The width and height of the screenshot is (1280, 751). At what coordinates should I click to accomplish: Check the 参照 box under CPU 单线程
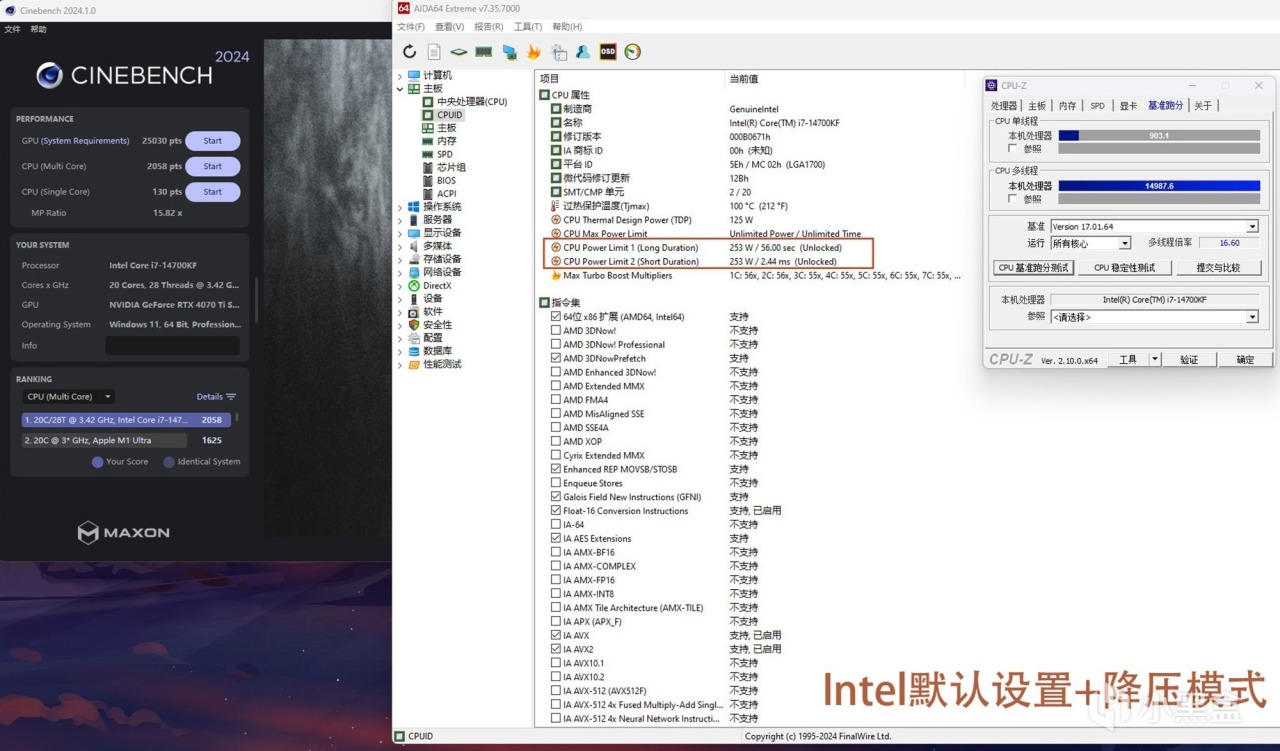click(x=1014, y=148)
